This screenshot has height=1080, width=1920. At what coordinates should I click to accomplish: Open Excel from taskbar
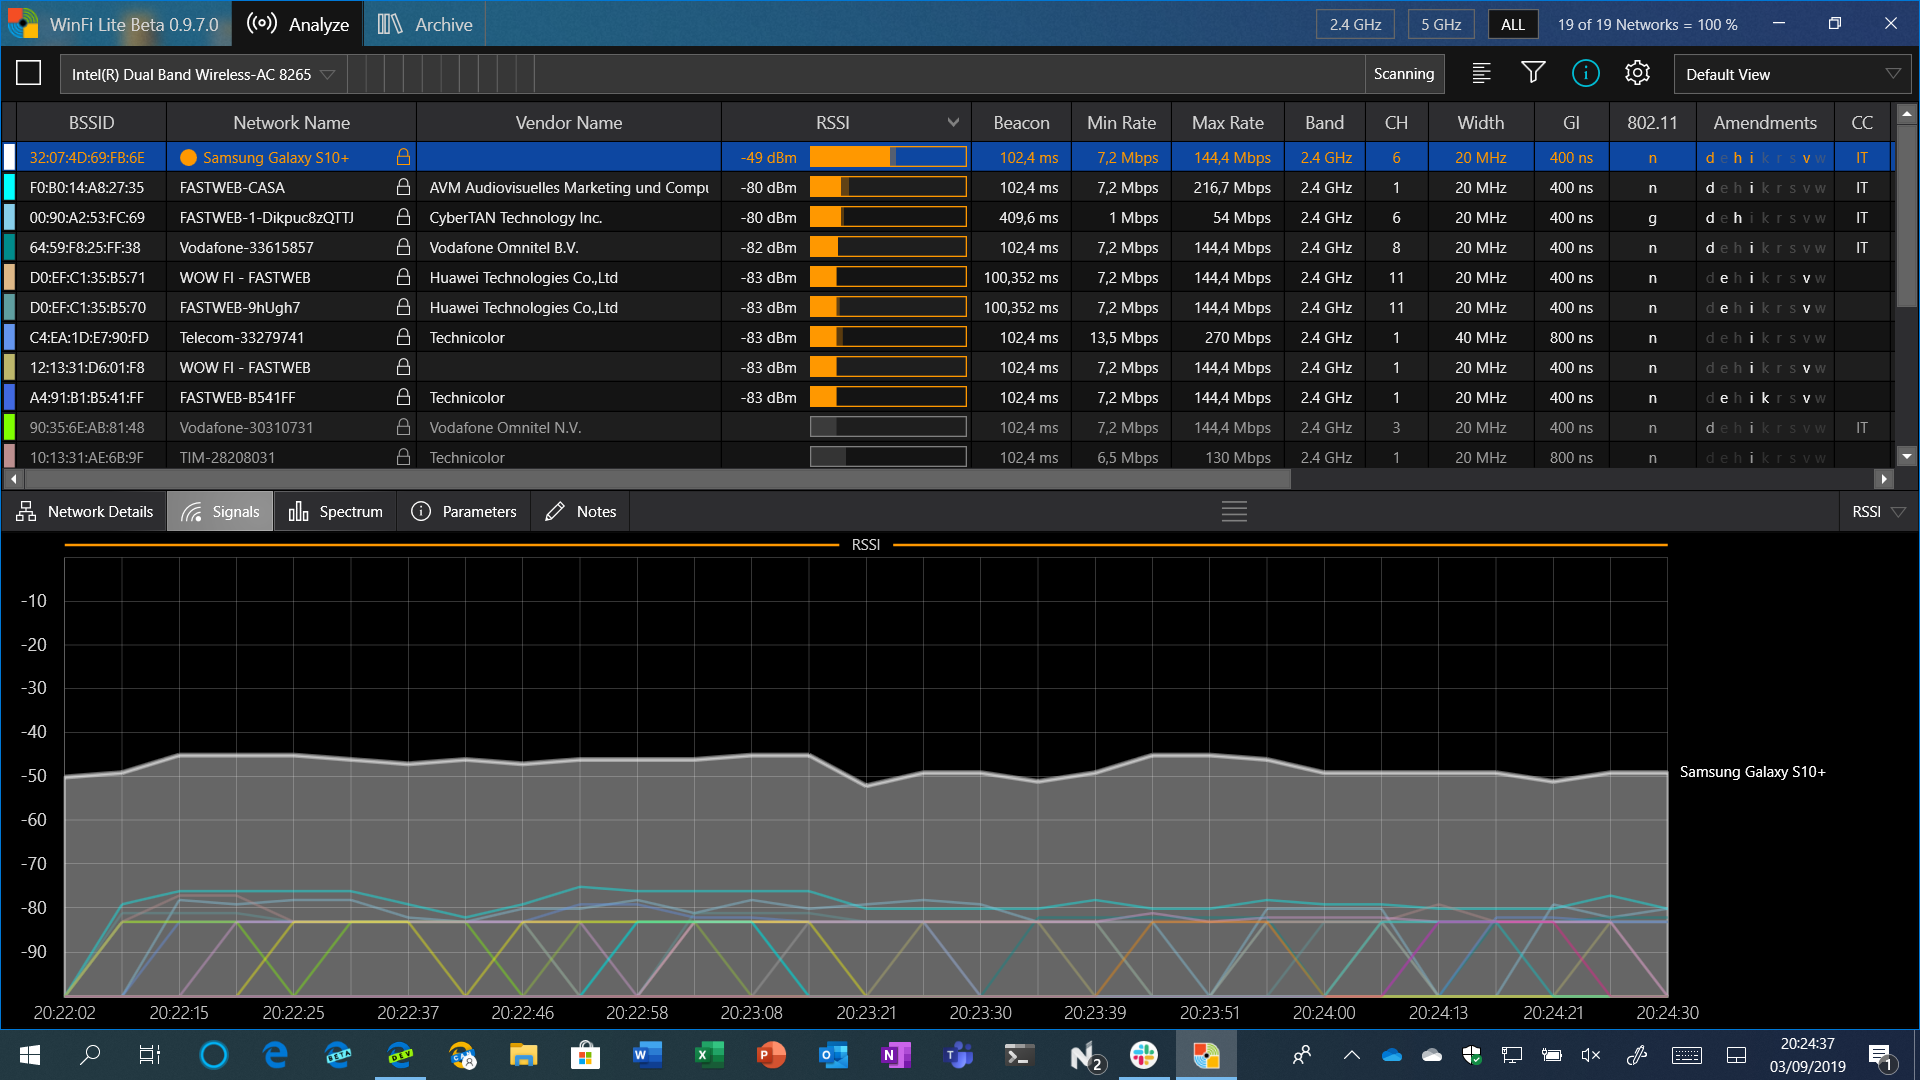point(709,1055)
